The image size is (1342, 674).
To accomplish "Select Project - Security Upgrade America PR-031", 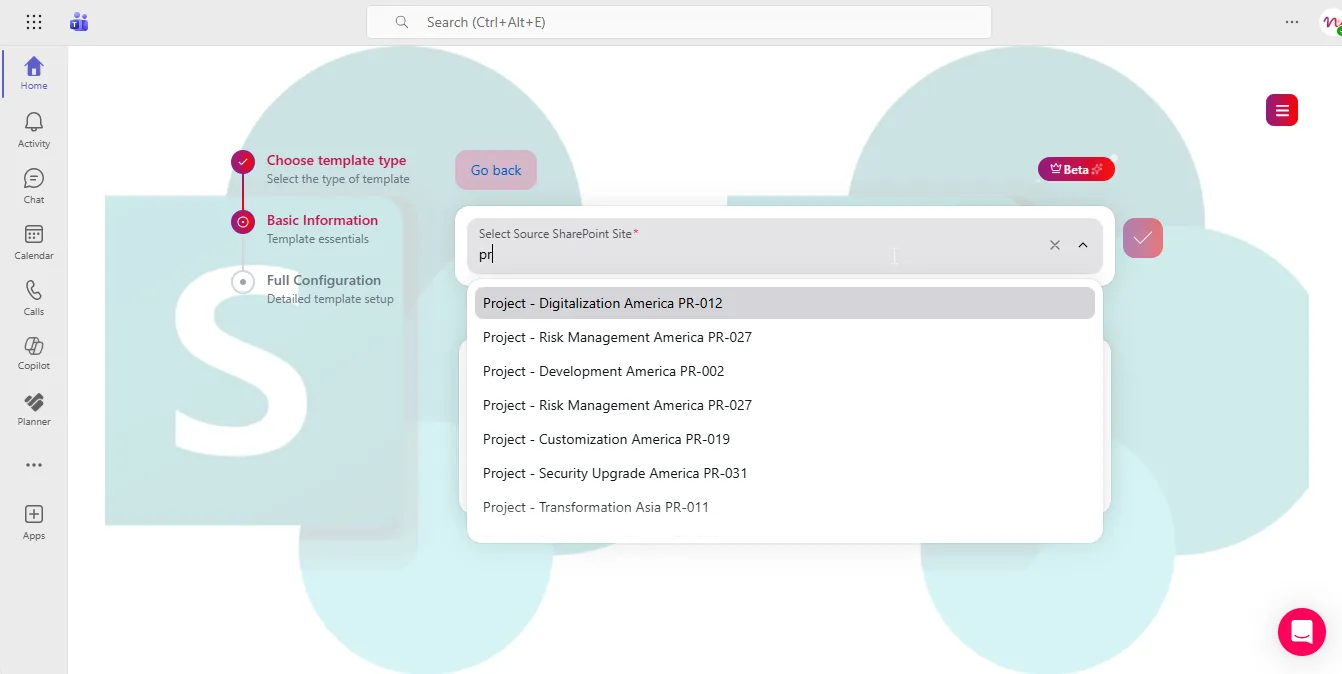I will 785,473.
